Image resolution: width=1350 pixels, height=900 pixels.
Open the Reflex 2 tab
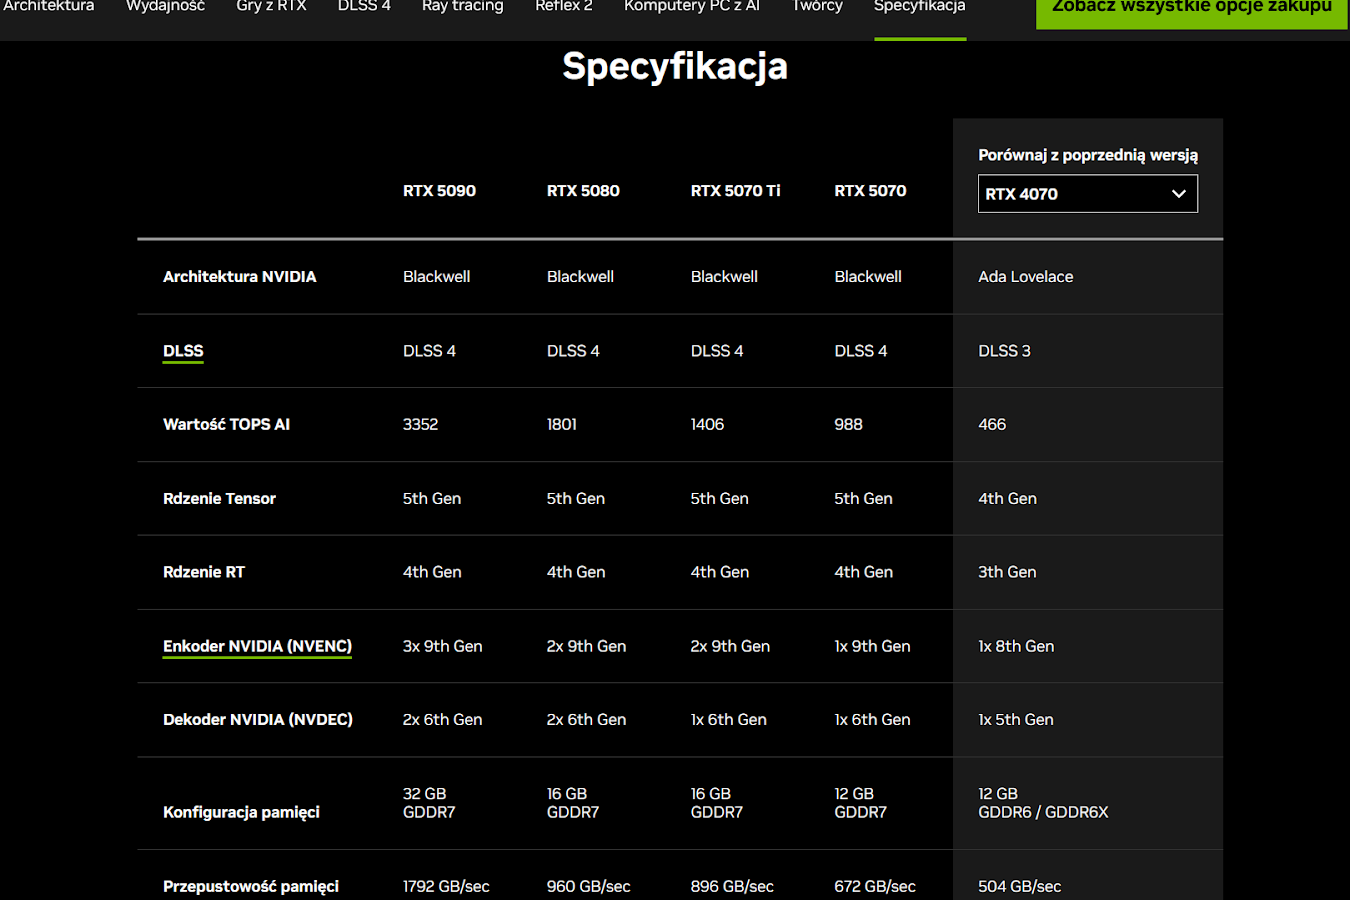coord(564,6)
